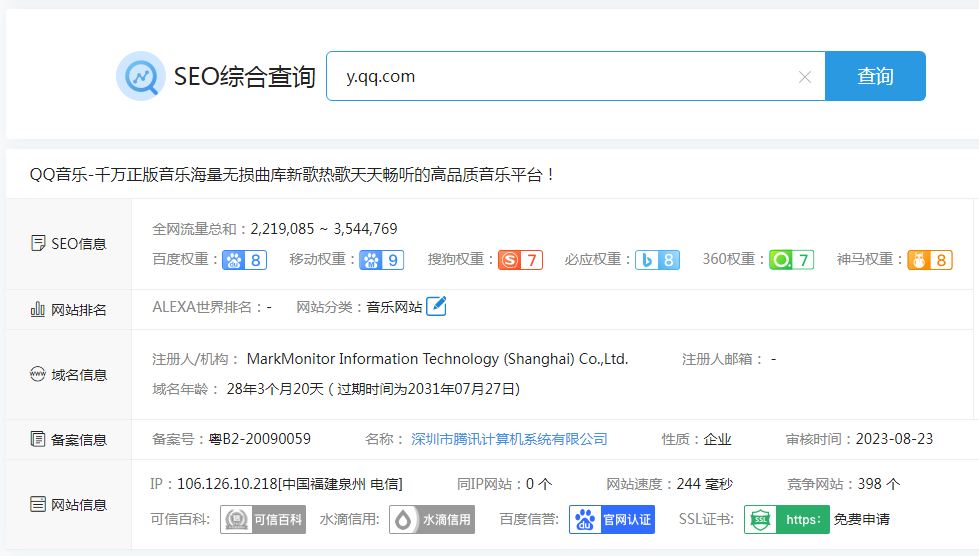This screenshot has height=556, width=979.
Task: Click the 备案信息 row label
Action: pos(79,439)
